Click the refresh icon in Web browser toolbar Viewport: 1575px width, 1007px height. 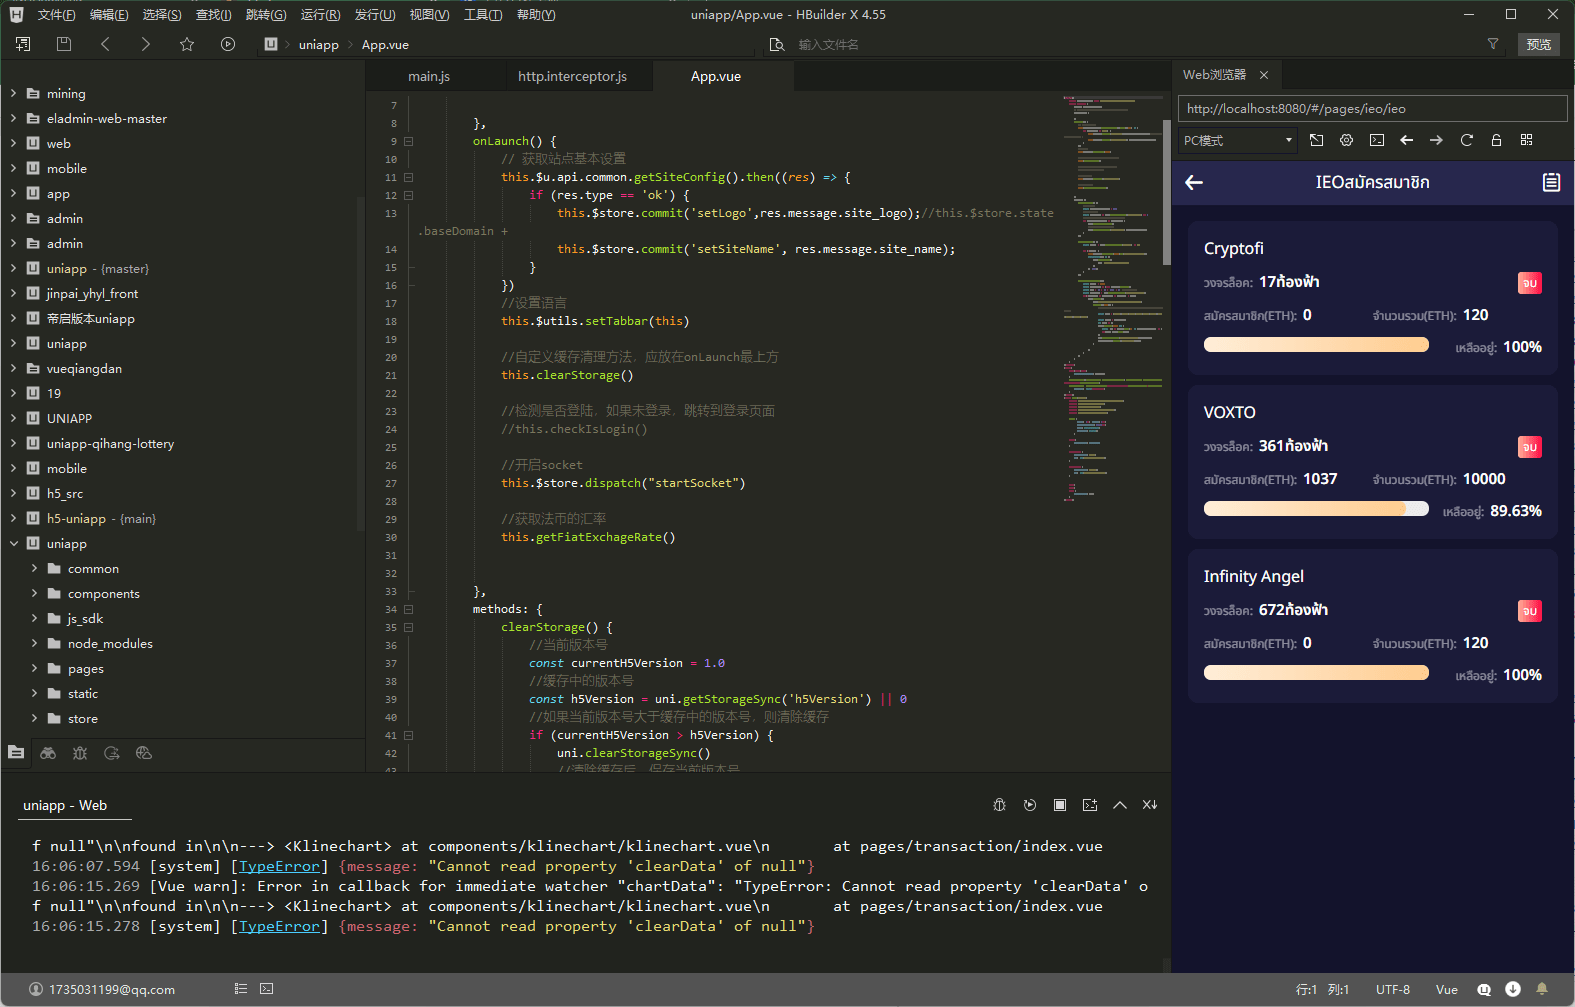click(x=1466, y=140)
